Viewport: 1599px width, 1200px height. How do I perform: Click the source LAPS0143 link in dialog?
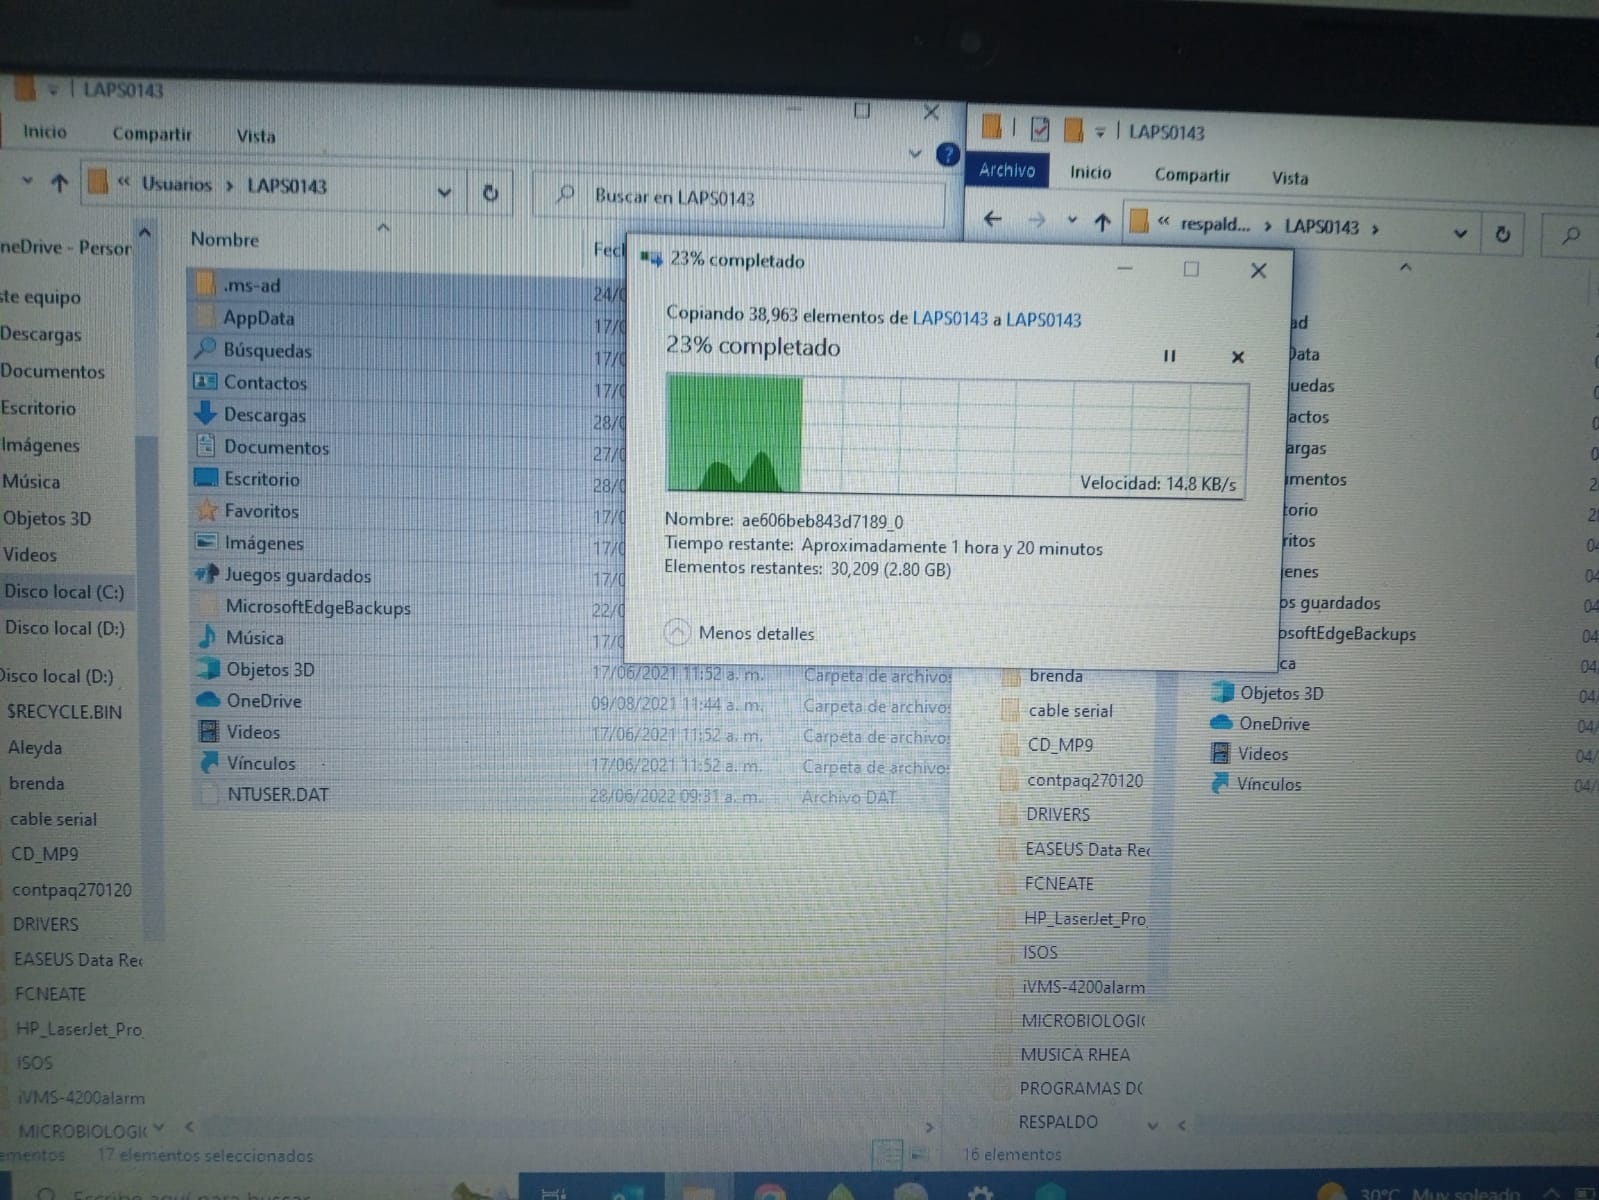pyautogui.click(x=949, y=319)
